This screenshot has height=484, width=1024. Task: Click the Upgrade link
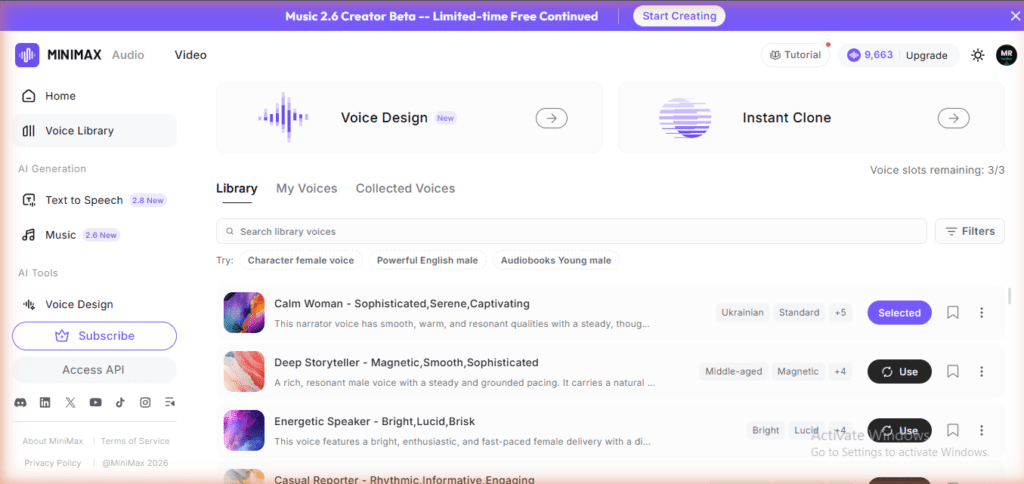click(926, 56)
